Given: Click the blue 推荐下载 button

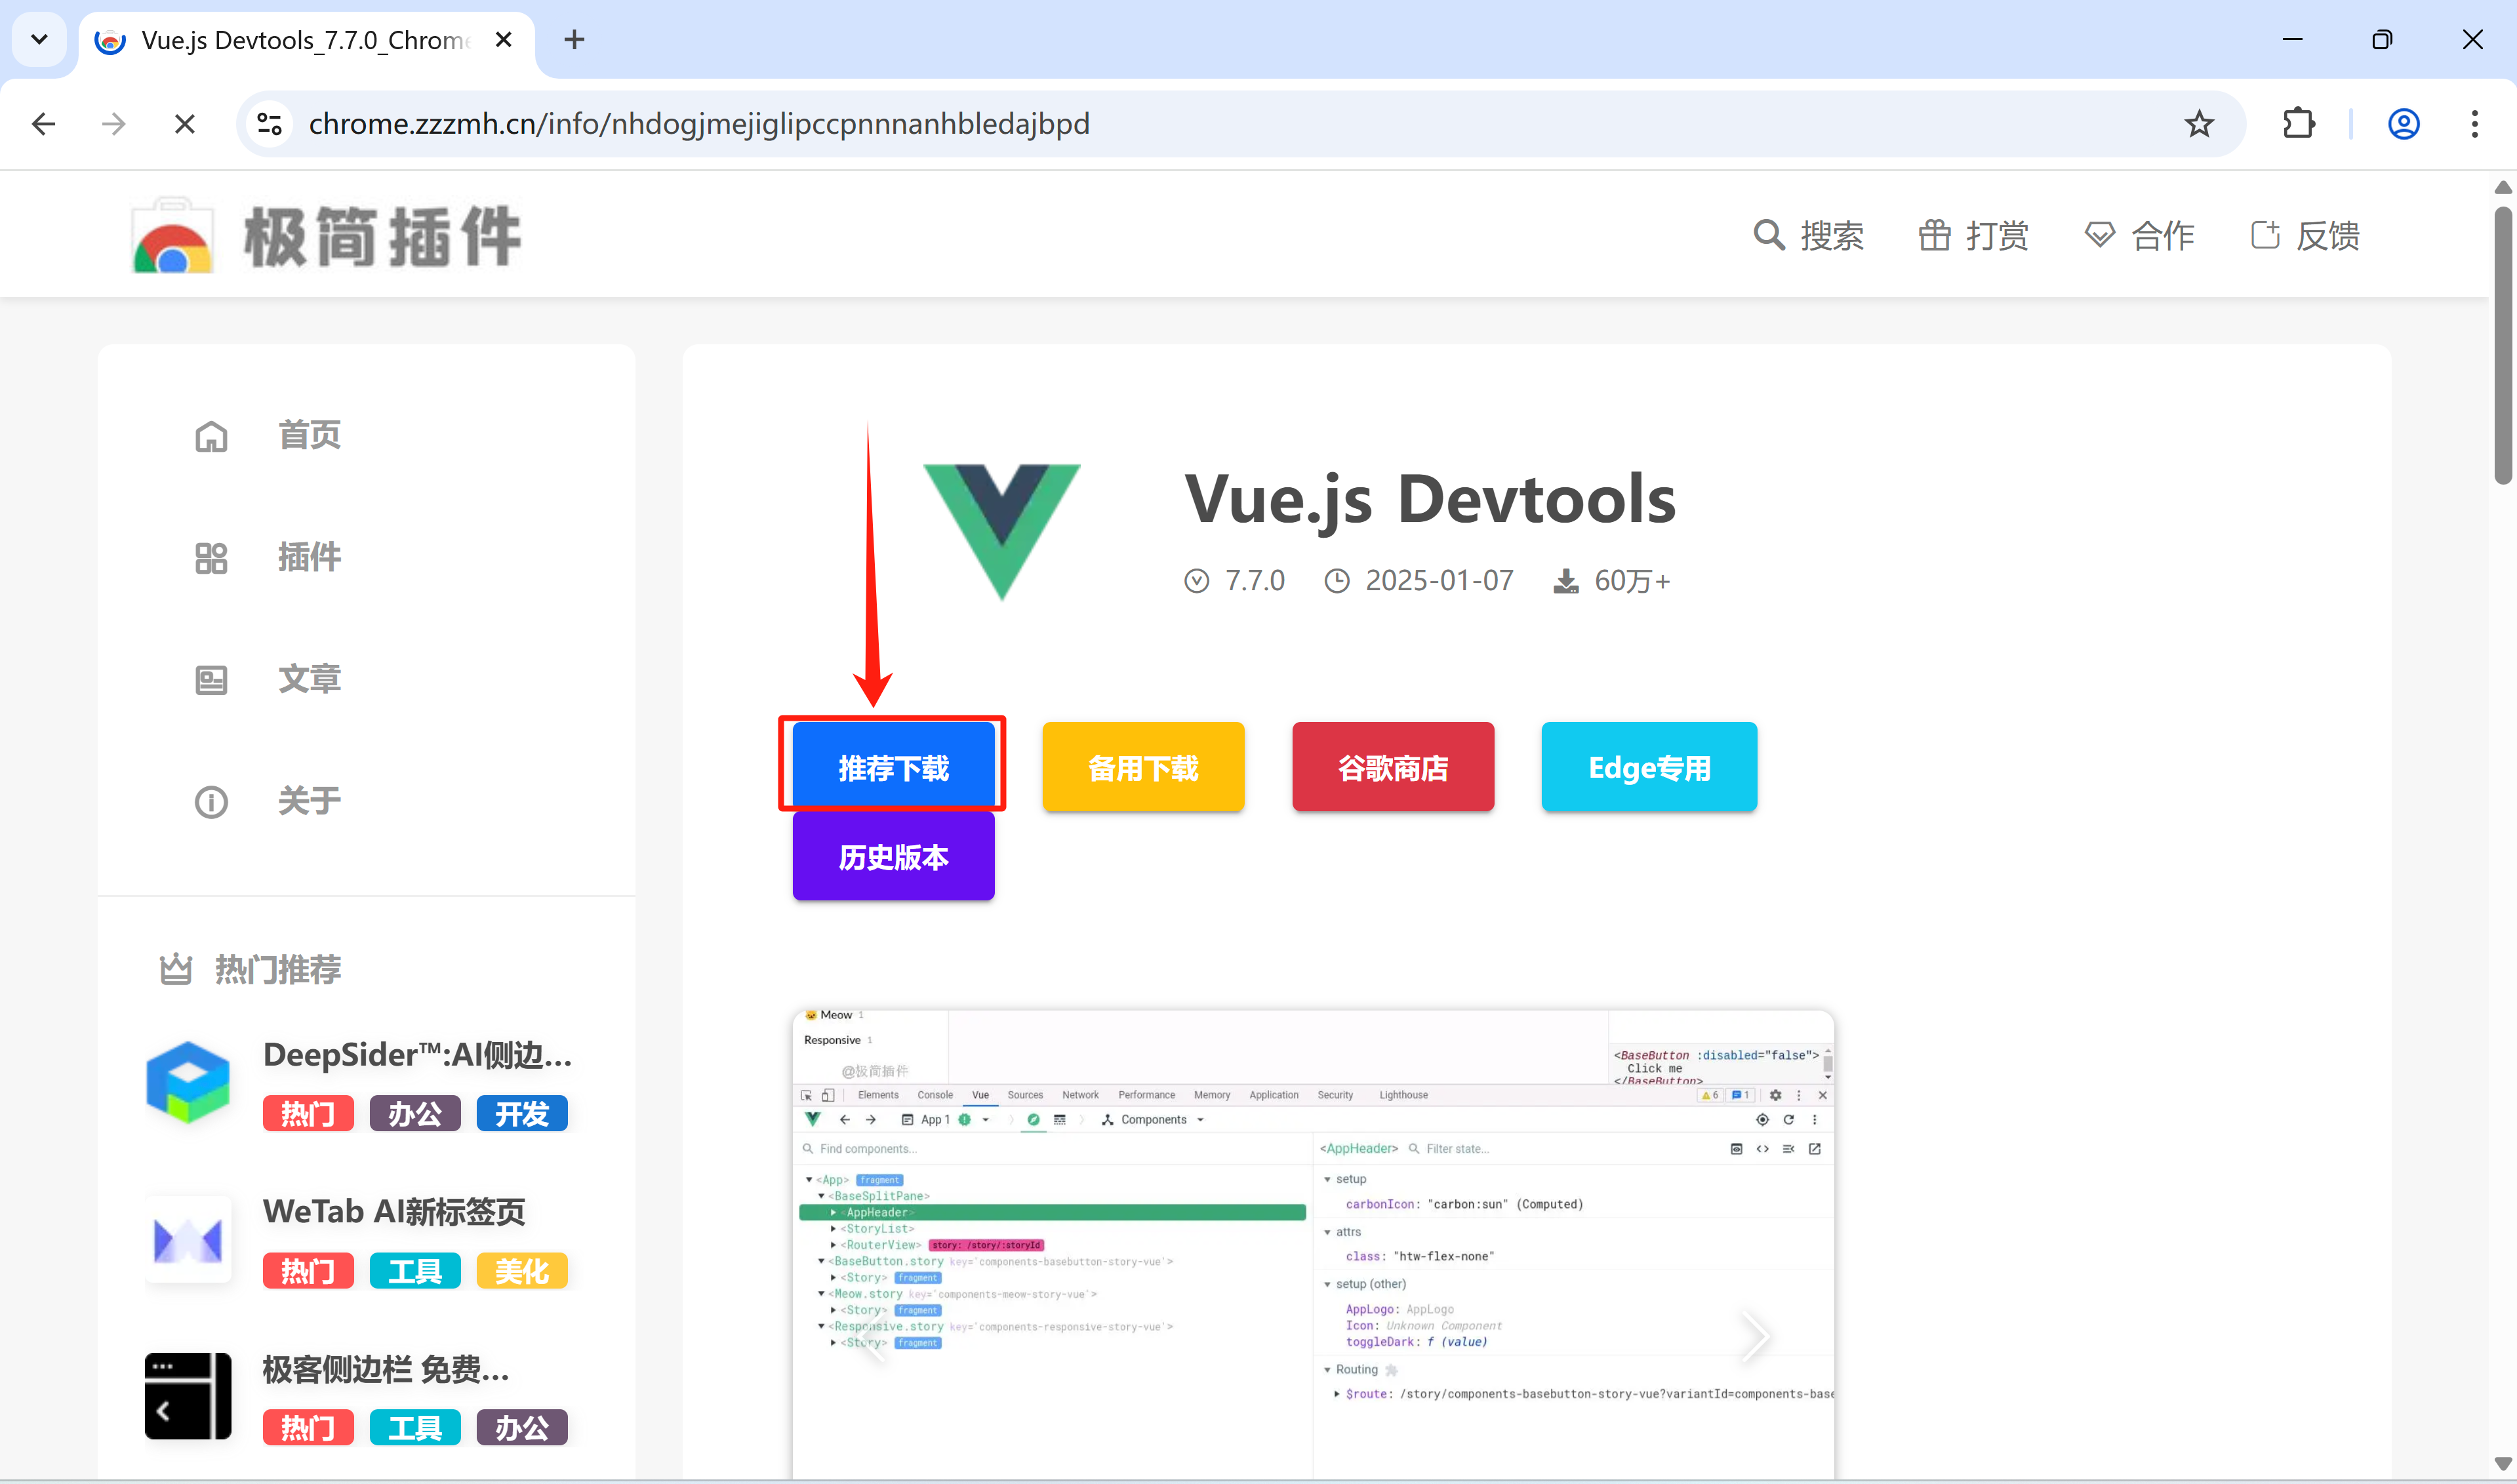Looking at the screenshot, I should point(893,767).
